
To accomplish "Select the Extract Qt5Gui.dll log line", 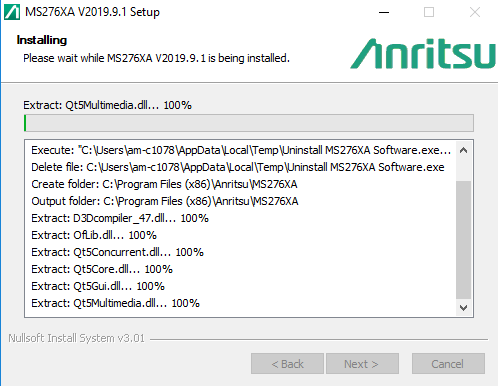I will point(98,286).
